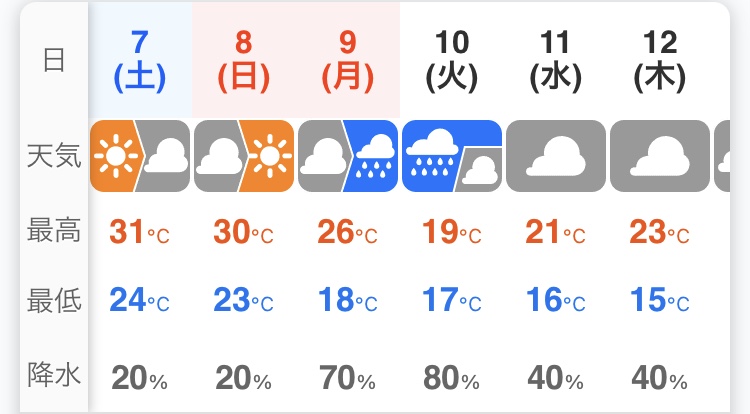The width and height of the screenshot is (750, 414).
Task: Select the Wednesday 11 (水) date header
Action: point(556,60)
